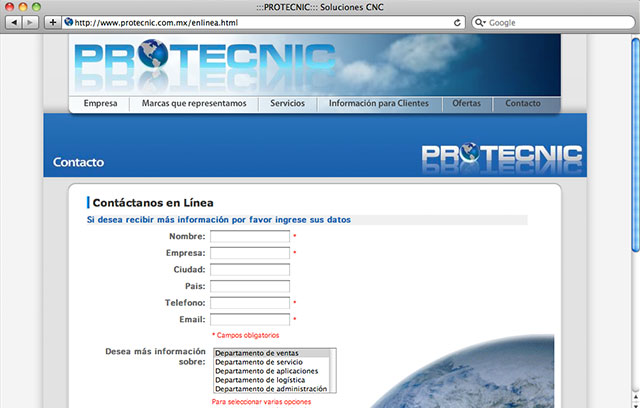This screenshot has height=408, width=640.
Task: Click the globe favicon in address bar
Action: coord(69,22)
